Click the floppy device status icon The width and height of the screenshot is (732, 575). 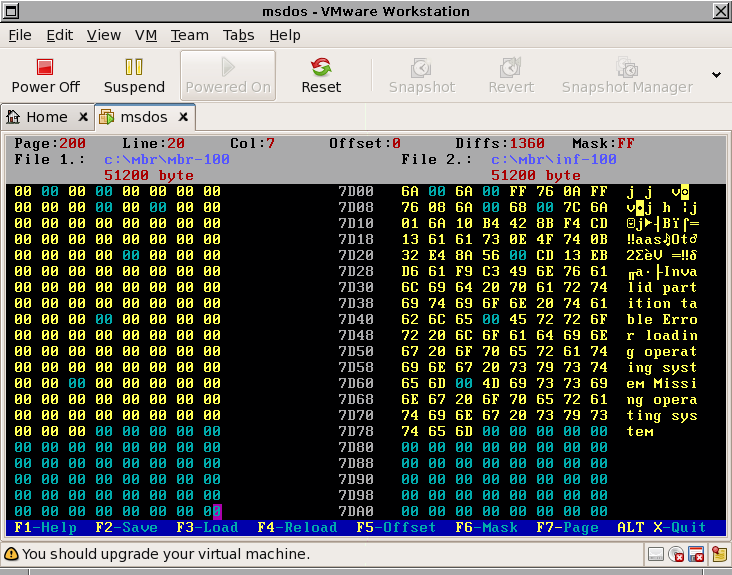696,554
